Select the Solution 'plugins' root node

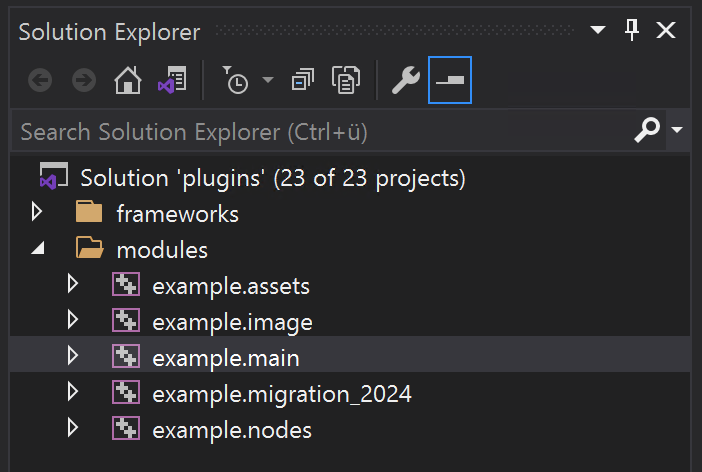tap(272, 178)
